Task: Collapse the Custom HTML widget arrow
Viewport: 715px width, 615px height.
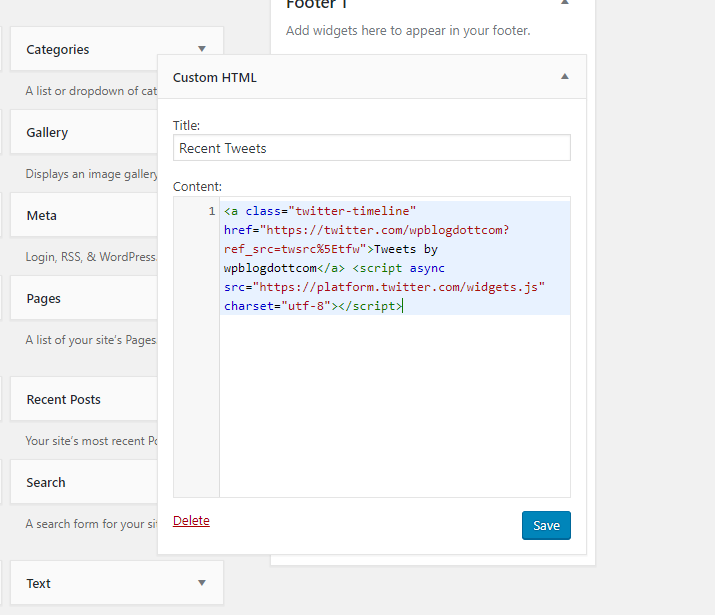Action: click(565, 77)
